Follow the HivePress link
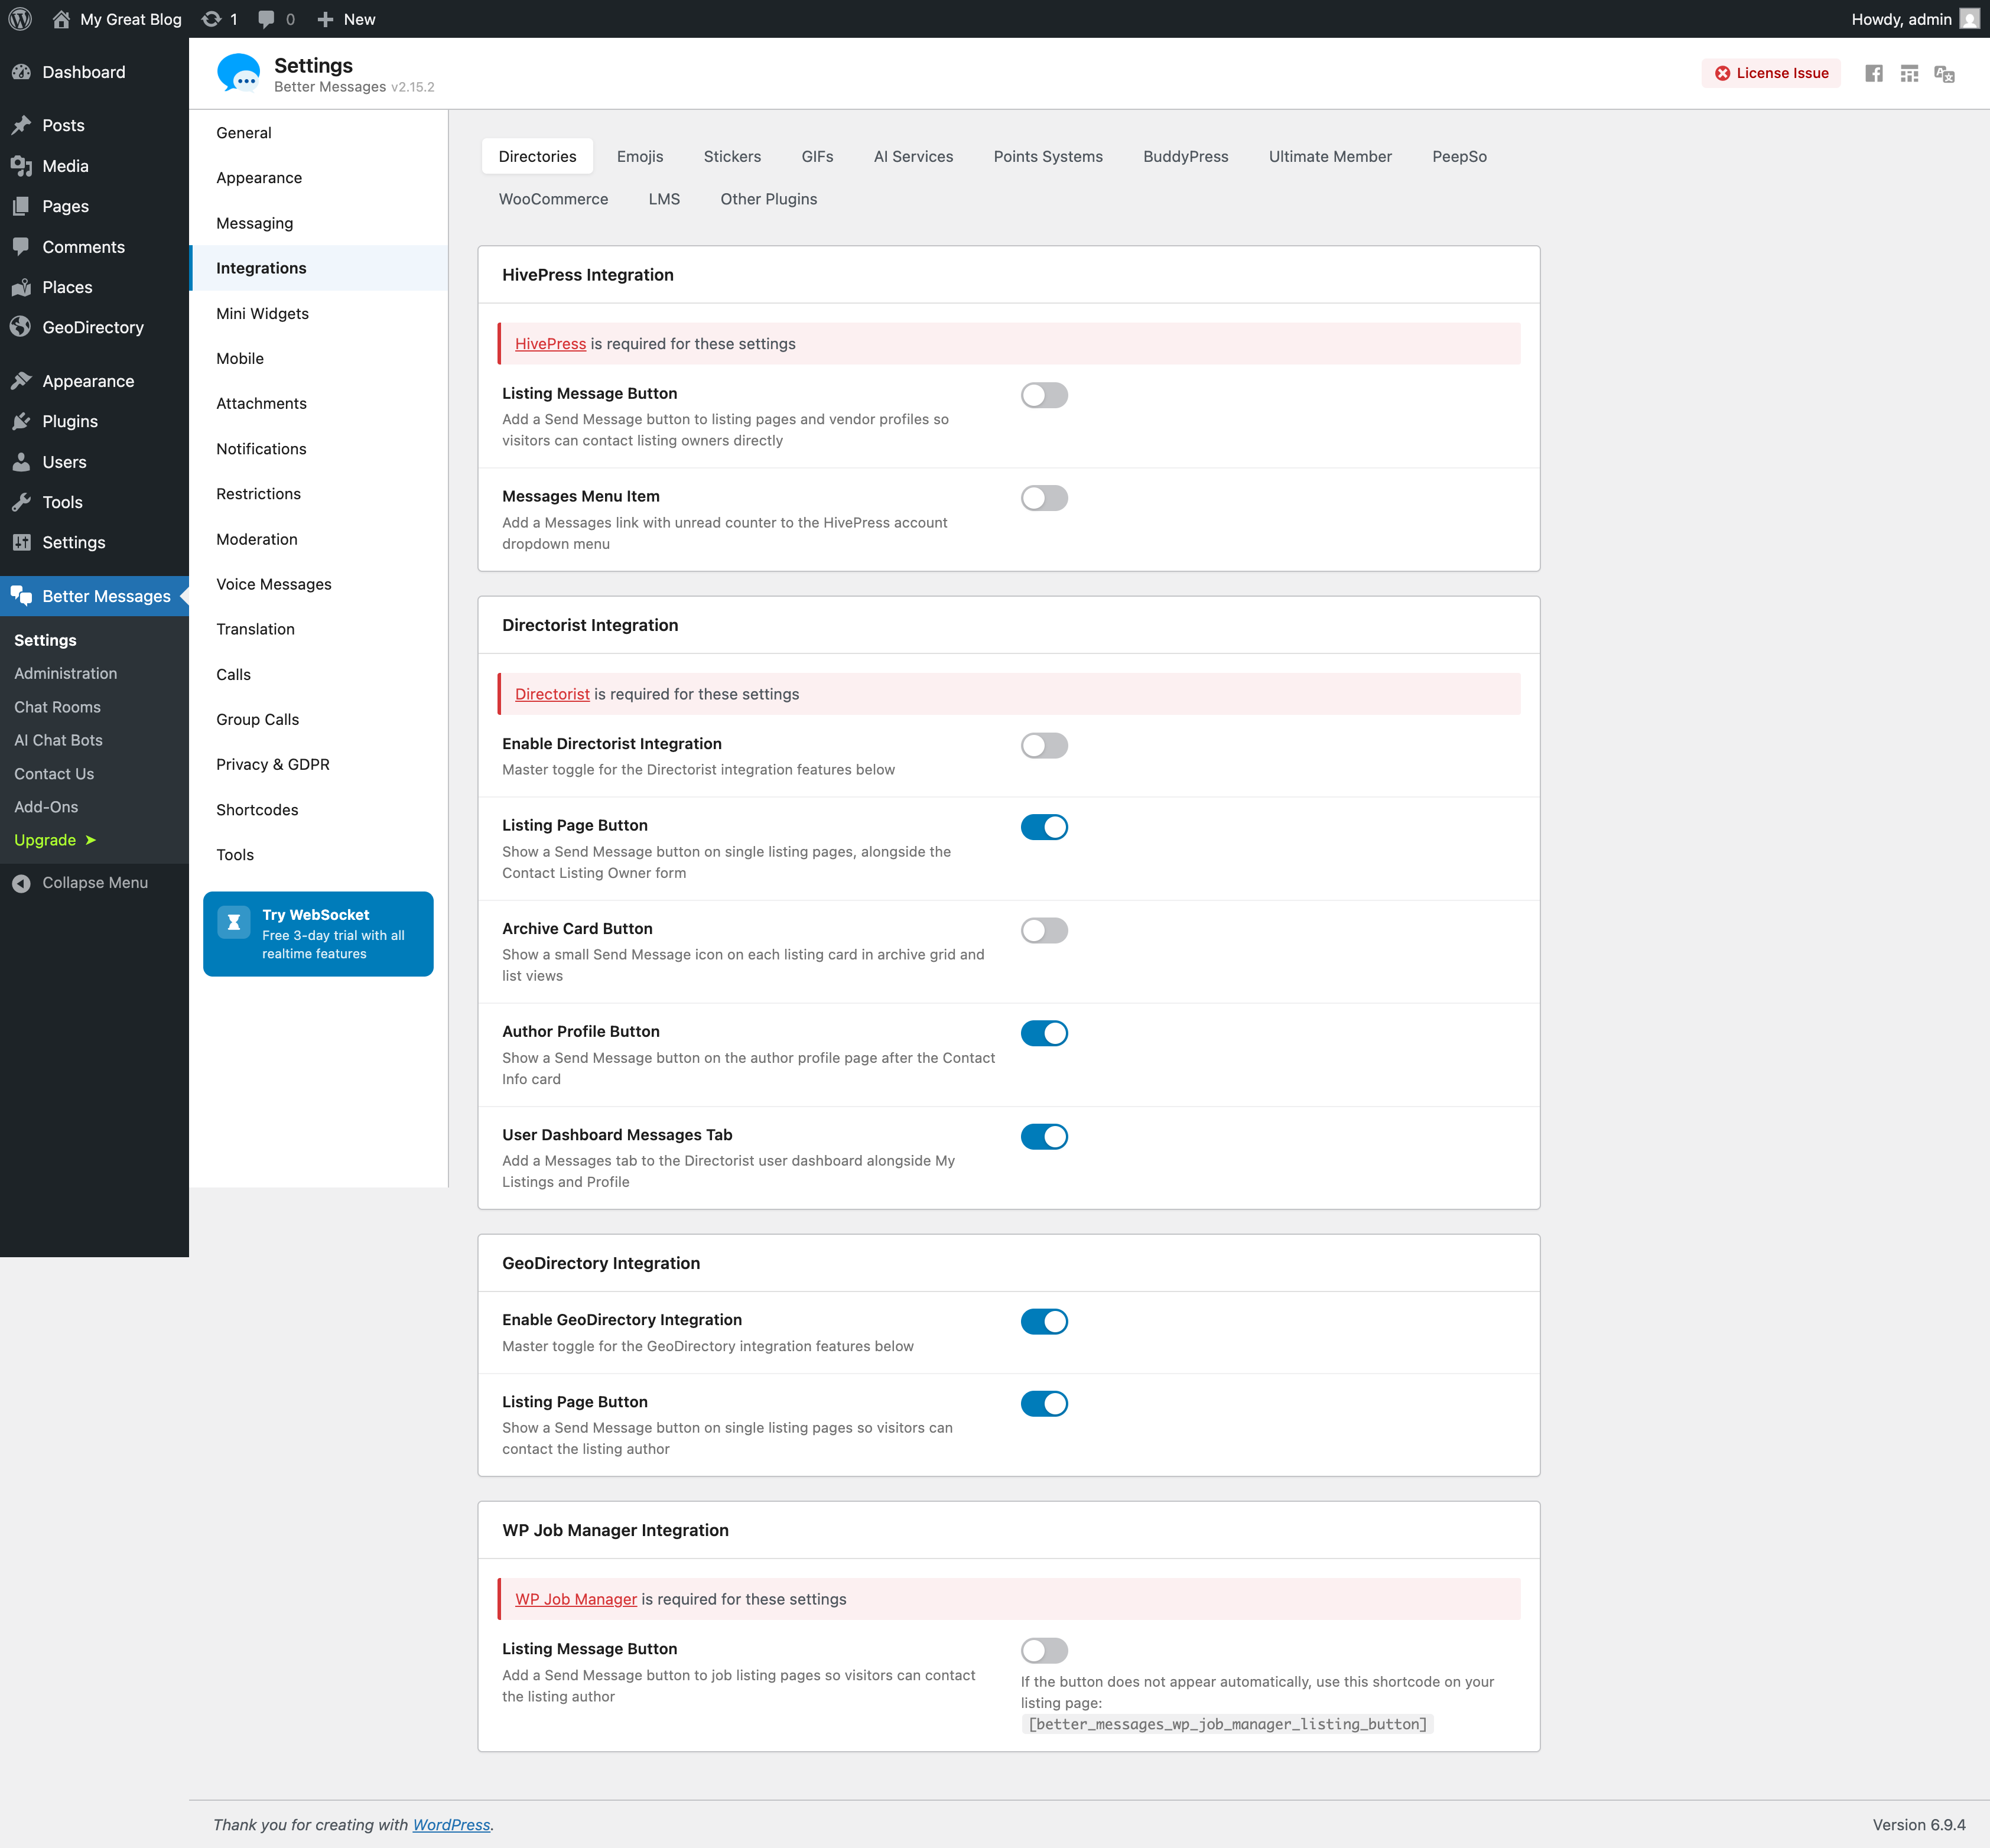1990x1848 pixels. point(550,343)
